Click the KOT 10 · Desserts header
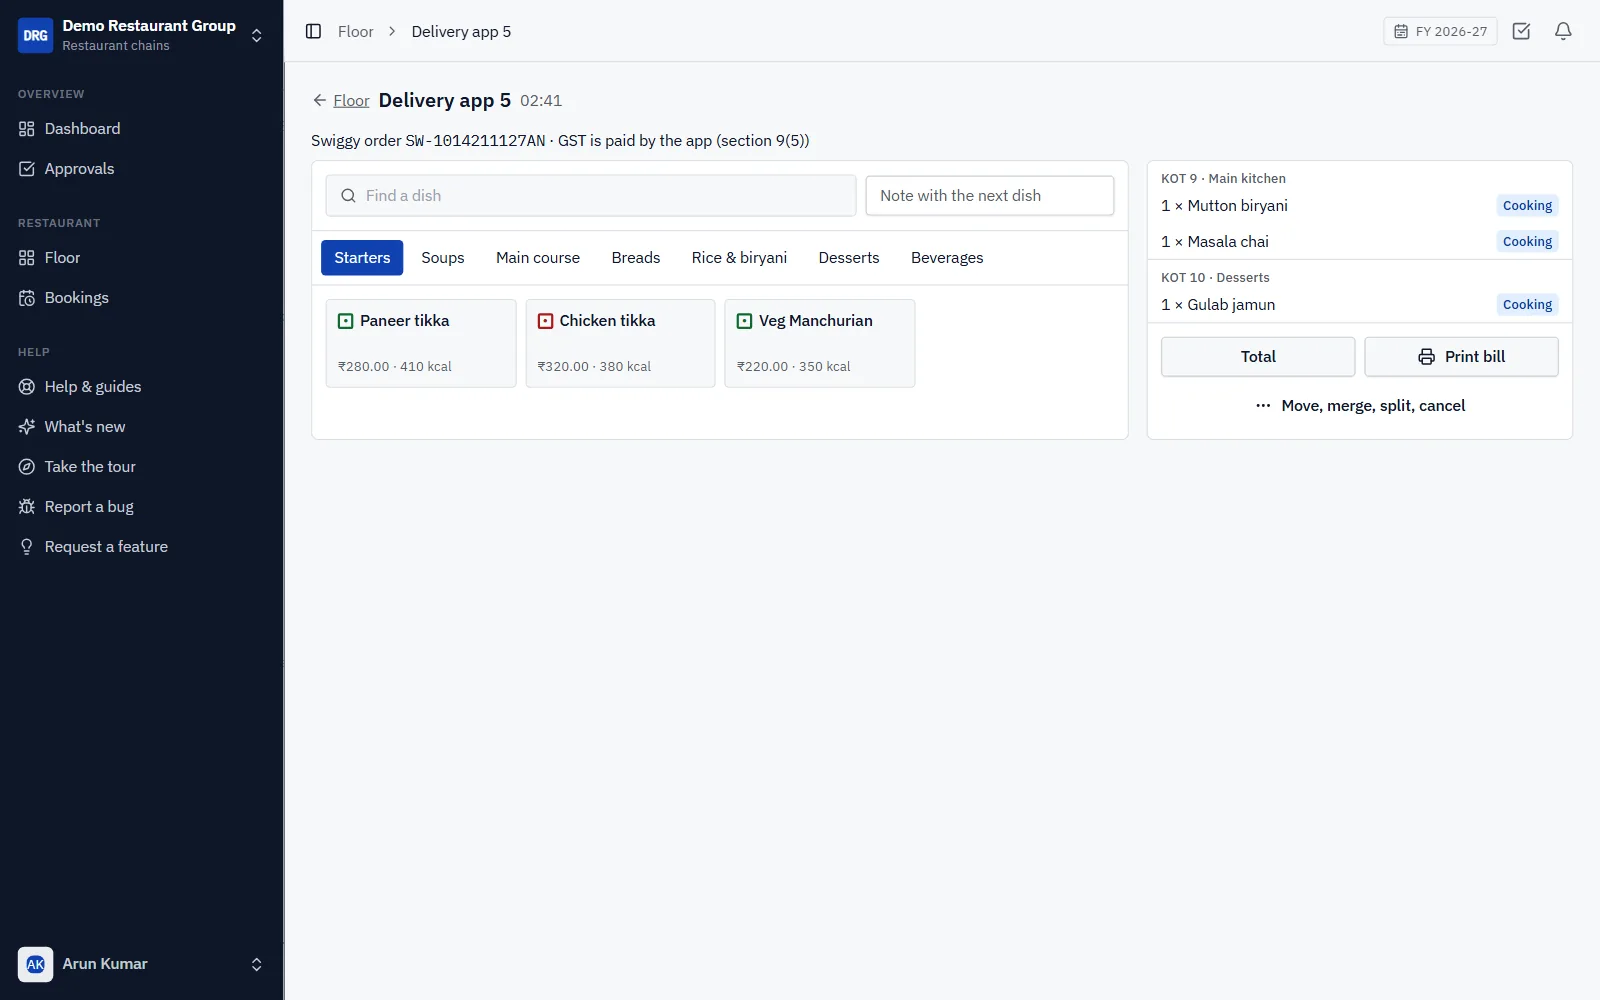This screenshot has height=1000, width=1600. point(1215,278)
